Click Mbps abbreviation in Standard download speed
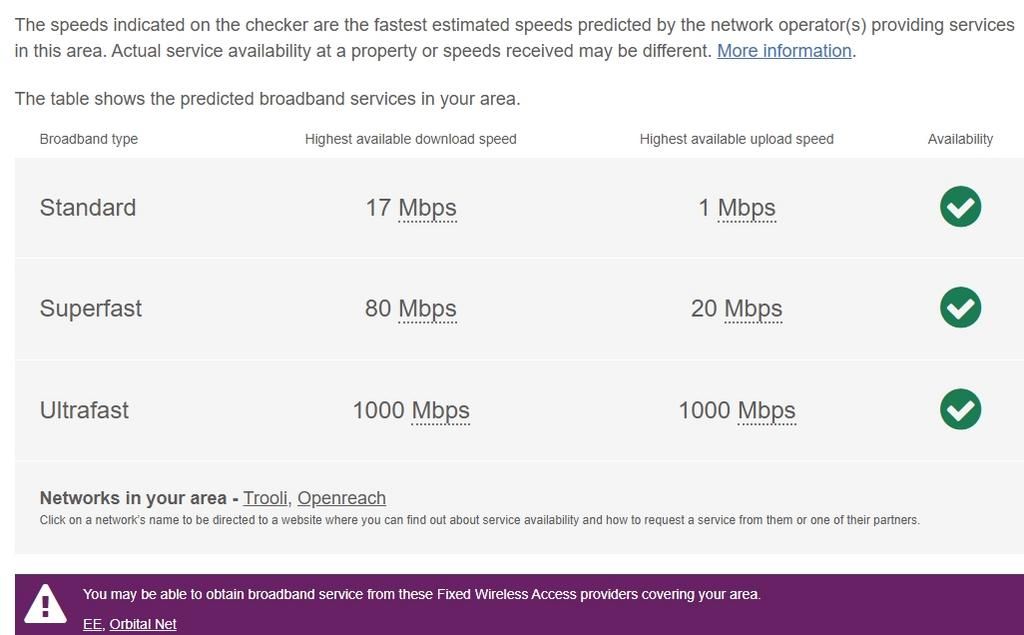 pyautogui.click(x=427, y=208)
